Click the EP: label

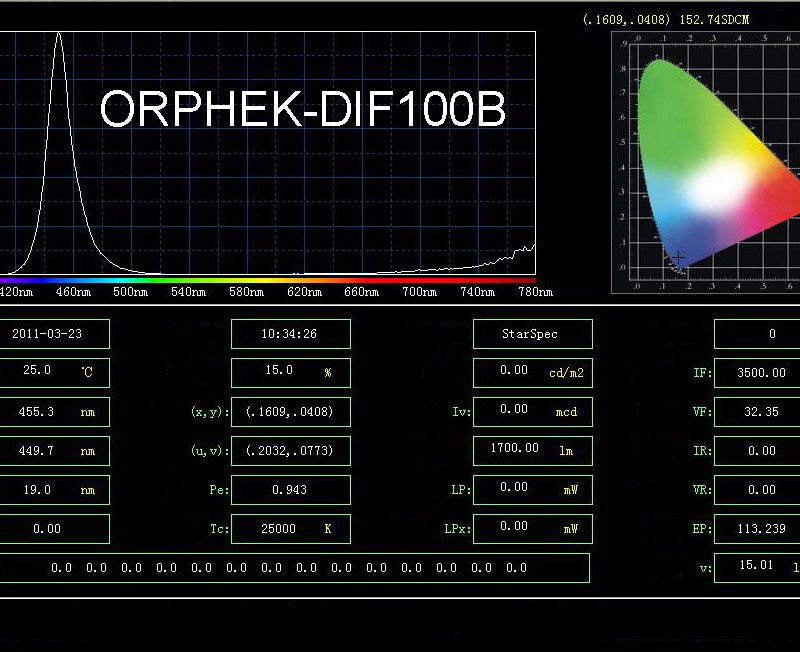[703, 529]
